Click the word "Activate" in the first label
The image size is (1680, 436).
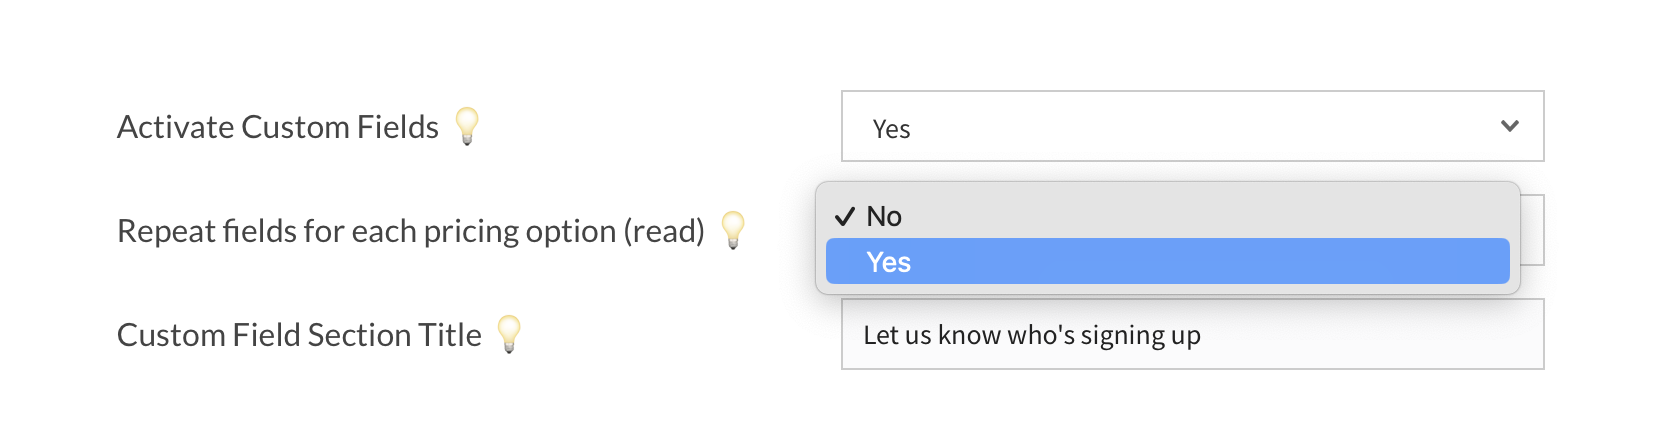coord(176,127)
